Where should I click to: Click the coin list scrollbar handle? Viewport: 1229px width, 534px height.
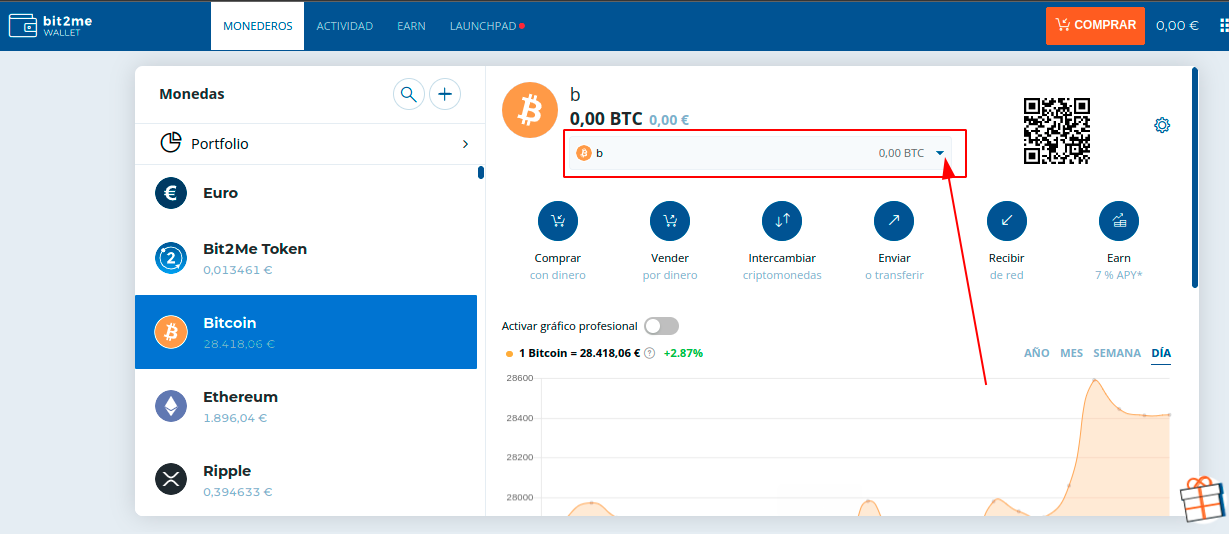click(481, 172)
